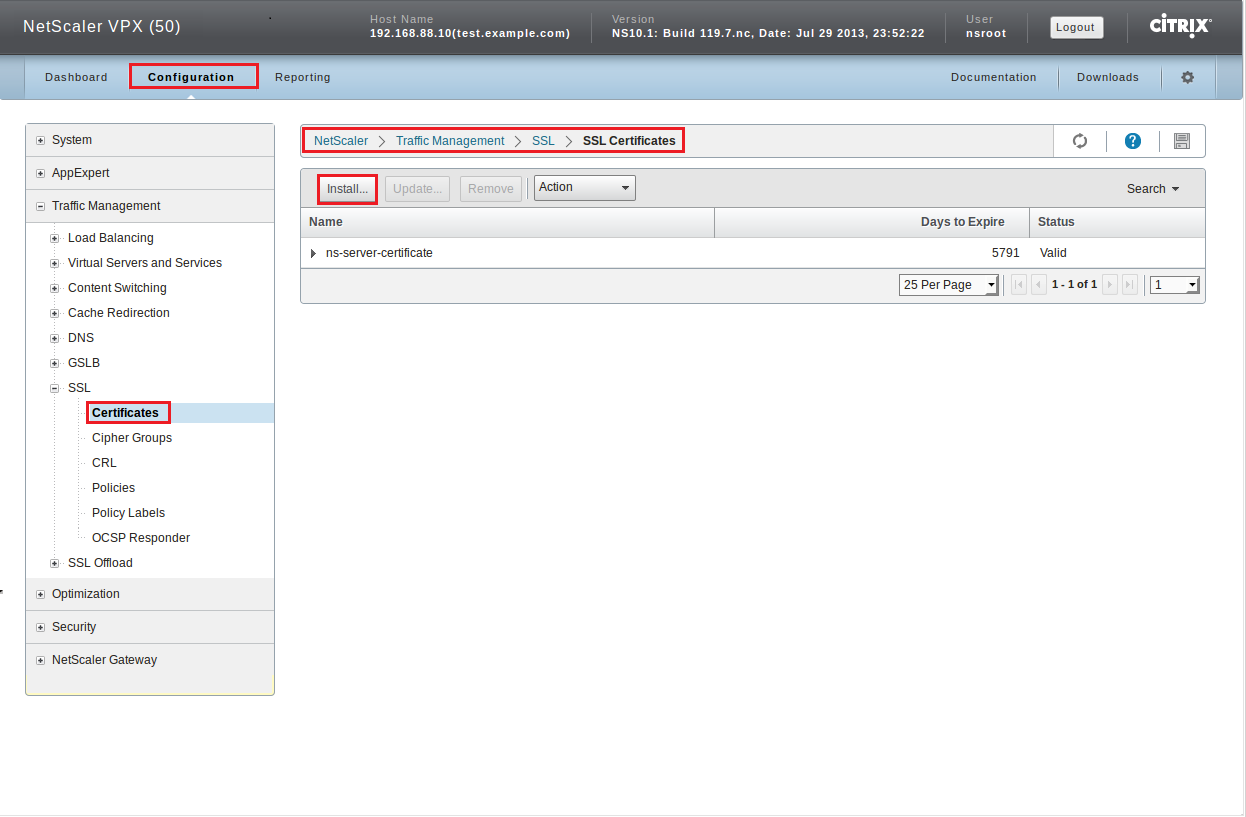Screen dimensions: 1246x817
Task: Click the Logout button
Action: point(1076,27)
